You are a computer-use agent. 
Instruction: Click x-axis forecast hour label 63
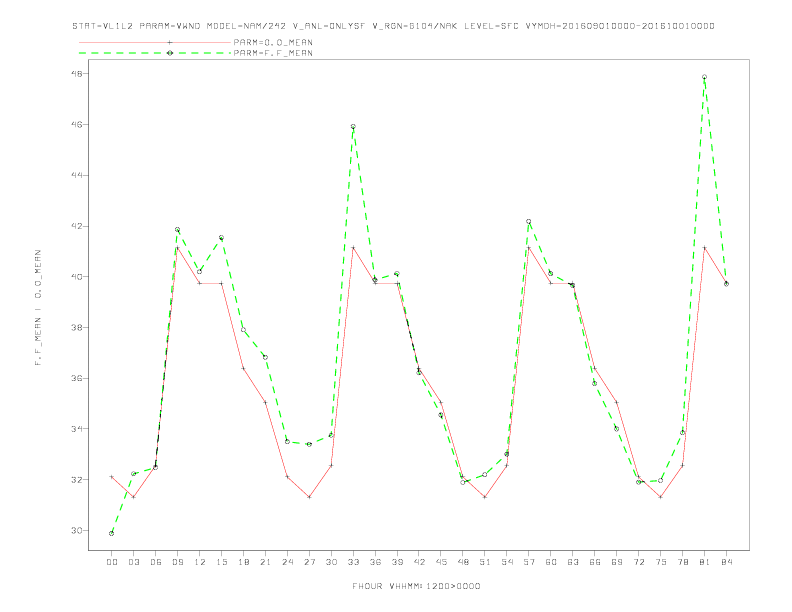(x=573, y=562)
